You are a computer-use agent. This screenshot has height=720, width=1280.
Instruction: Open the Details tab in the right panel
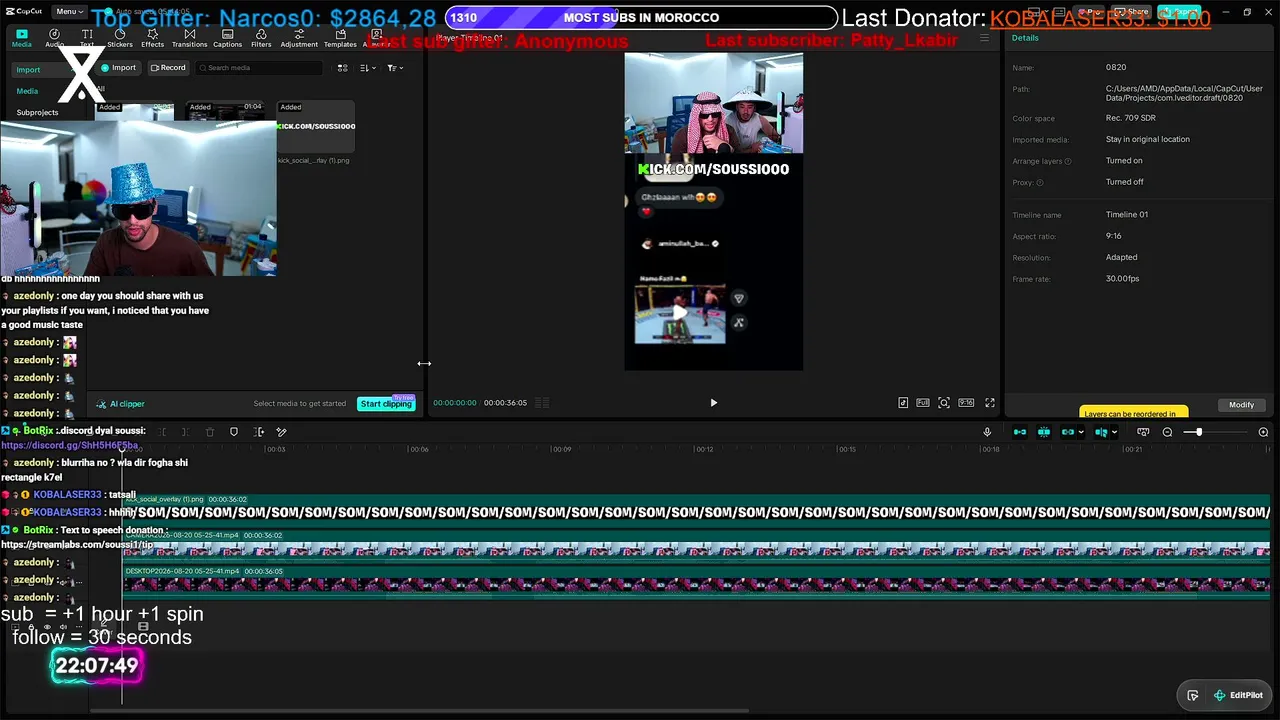tap(1025, 38)
